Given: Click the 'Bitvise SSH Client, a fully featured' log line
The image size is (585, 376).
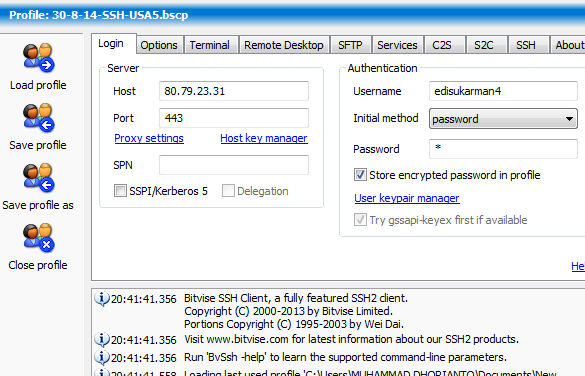Looking at the screenshot, I should tap(296, 298).
